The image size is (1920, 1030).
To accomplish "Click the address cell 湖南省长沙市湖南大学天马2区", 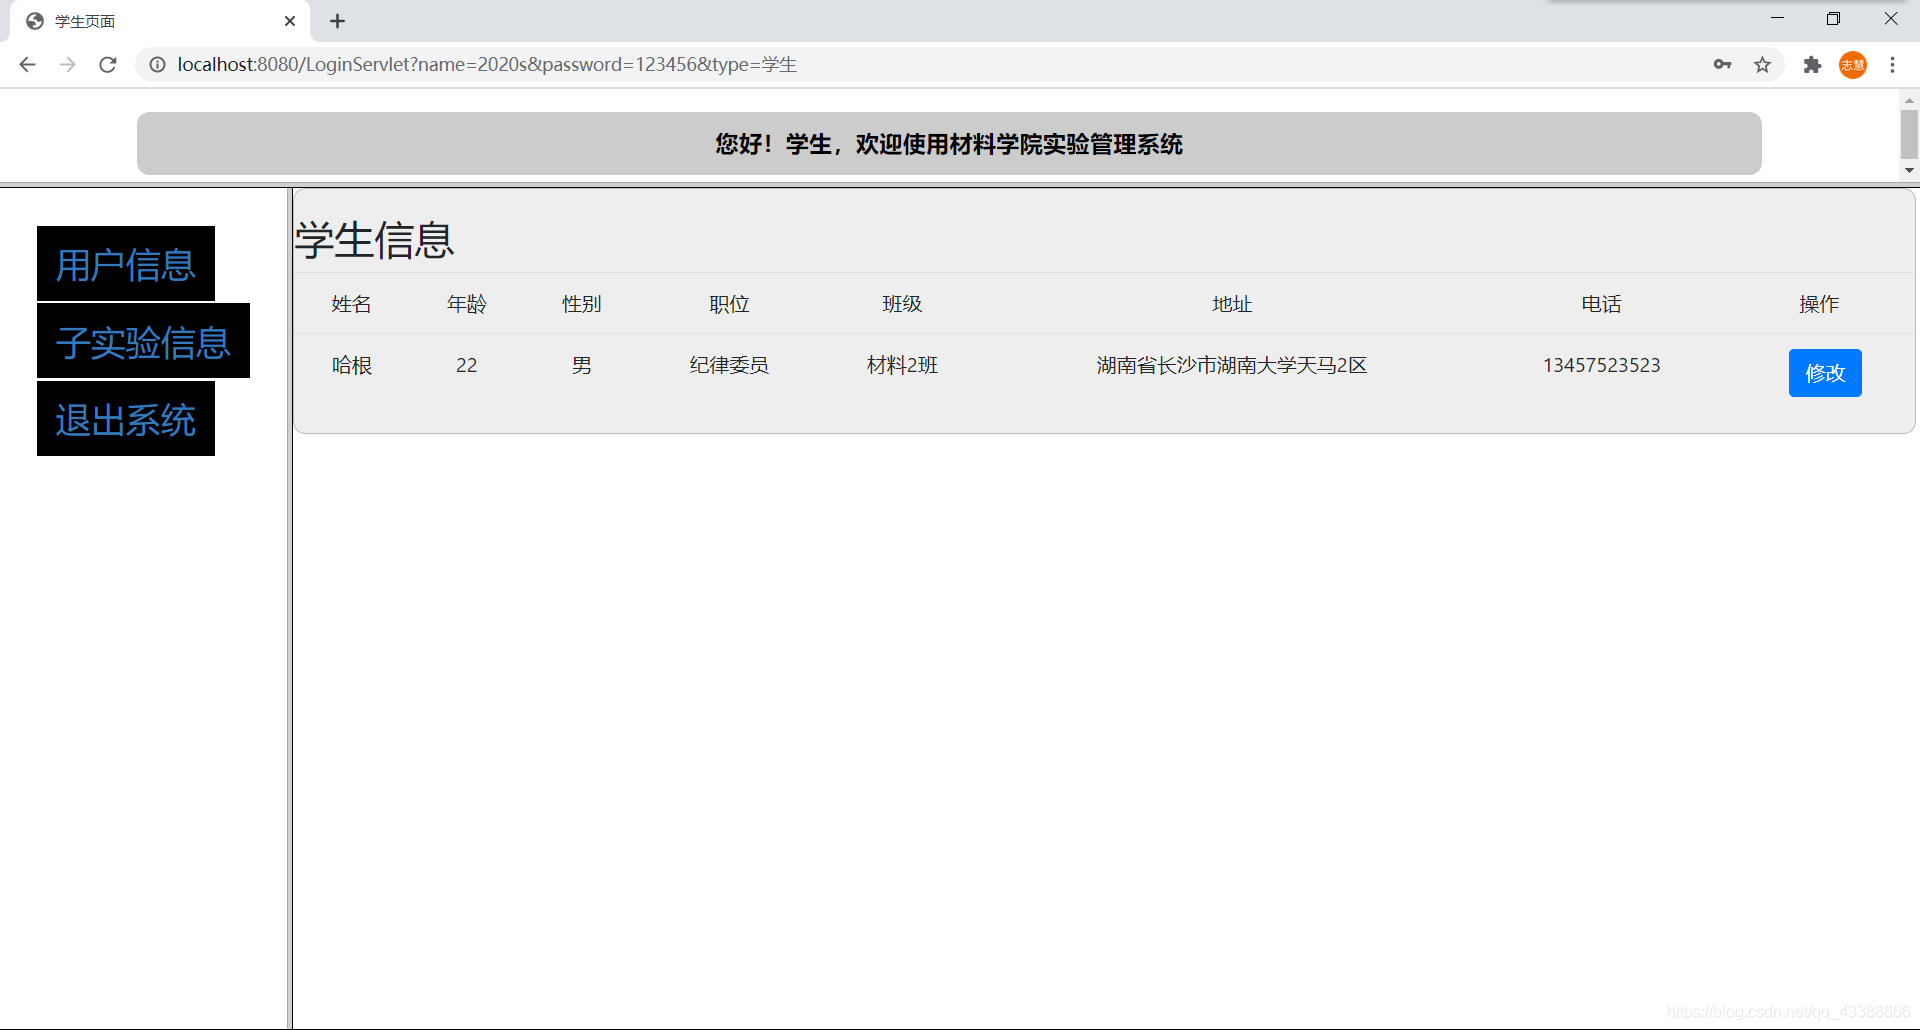I will (1232, 365).
